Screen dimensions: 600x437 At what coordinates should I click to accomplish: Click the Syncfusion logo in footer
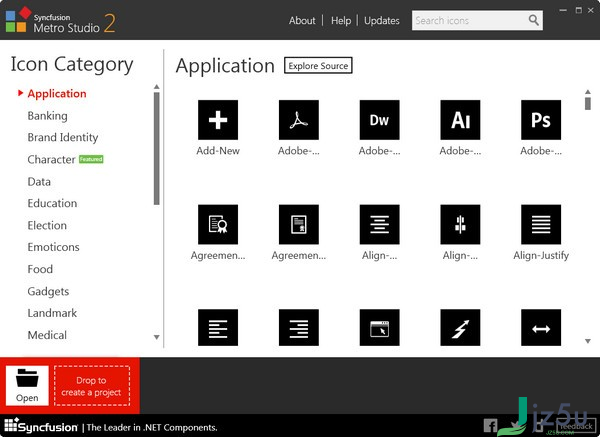tap(41, 426)
